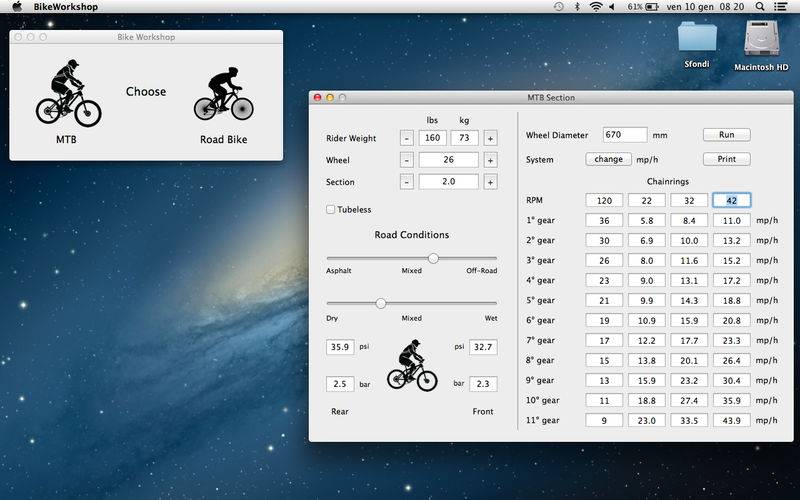Screen dimensions: 800x500
Task: Click the 9° gear cog field showing 13
Action: [x=604, y=380]
